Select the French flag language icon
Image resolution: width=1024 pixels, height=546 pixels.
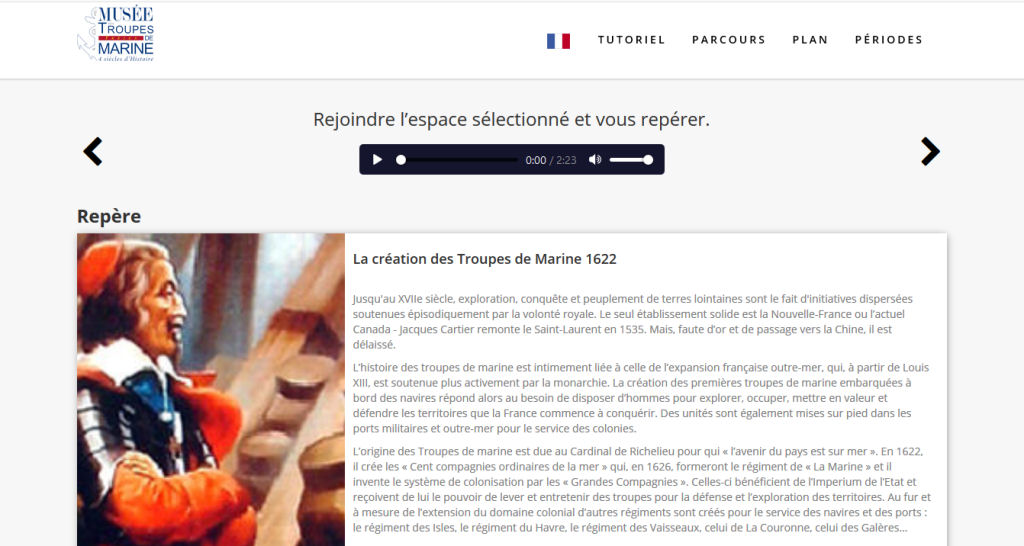[x=558, y=40]
